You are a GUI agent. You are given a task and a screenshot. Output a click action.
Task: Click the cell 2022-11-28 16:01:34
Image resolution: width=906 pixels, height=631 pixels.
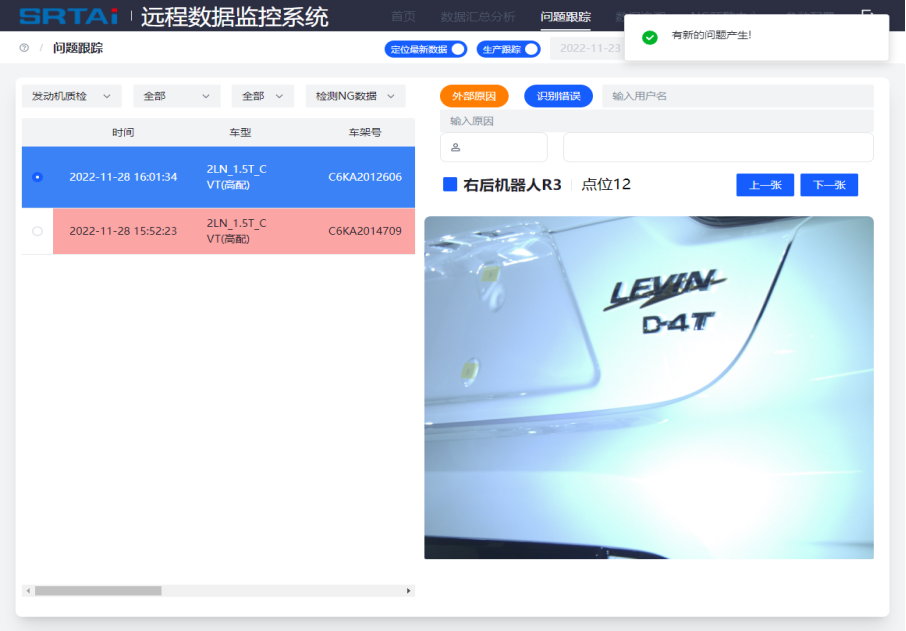123,177
